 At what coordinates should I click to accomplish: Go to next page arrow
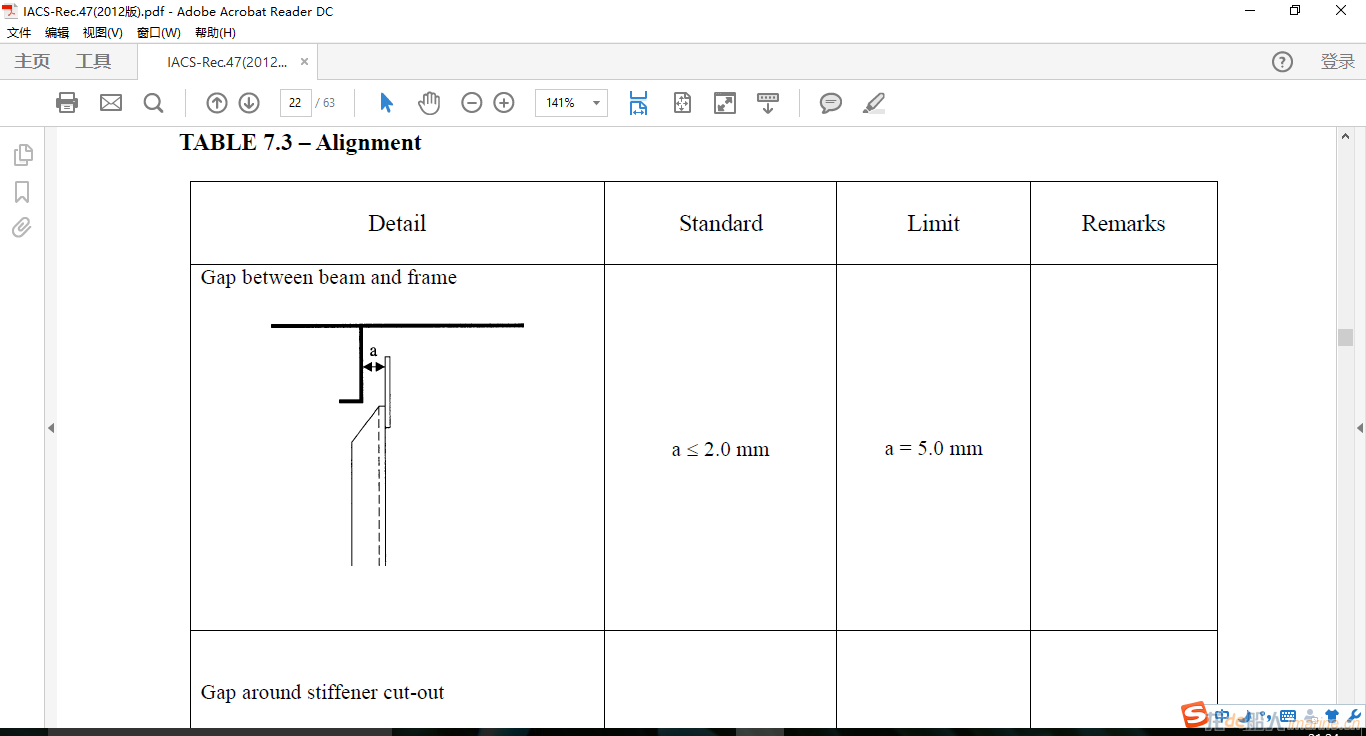click(249, 102)
